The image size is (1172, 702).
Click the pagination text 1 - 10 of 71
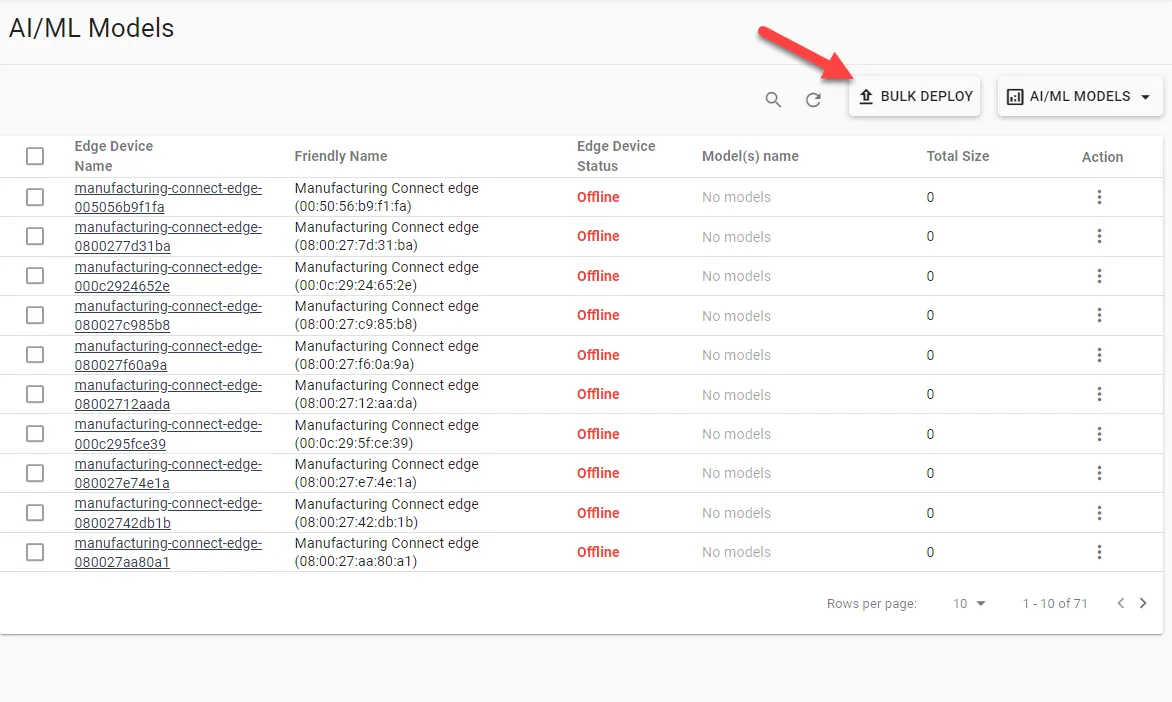[x=1055, y=603]
